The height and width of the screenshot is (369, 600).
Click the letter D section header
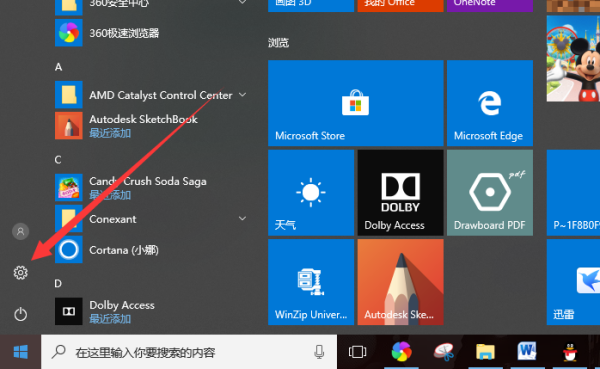[x=58, y=284]
